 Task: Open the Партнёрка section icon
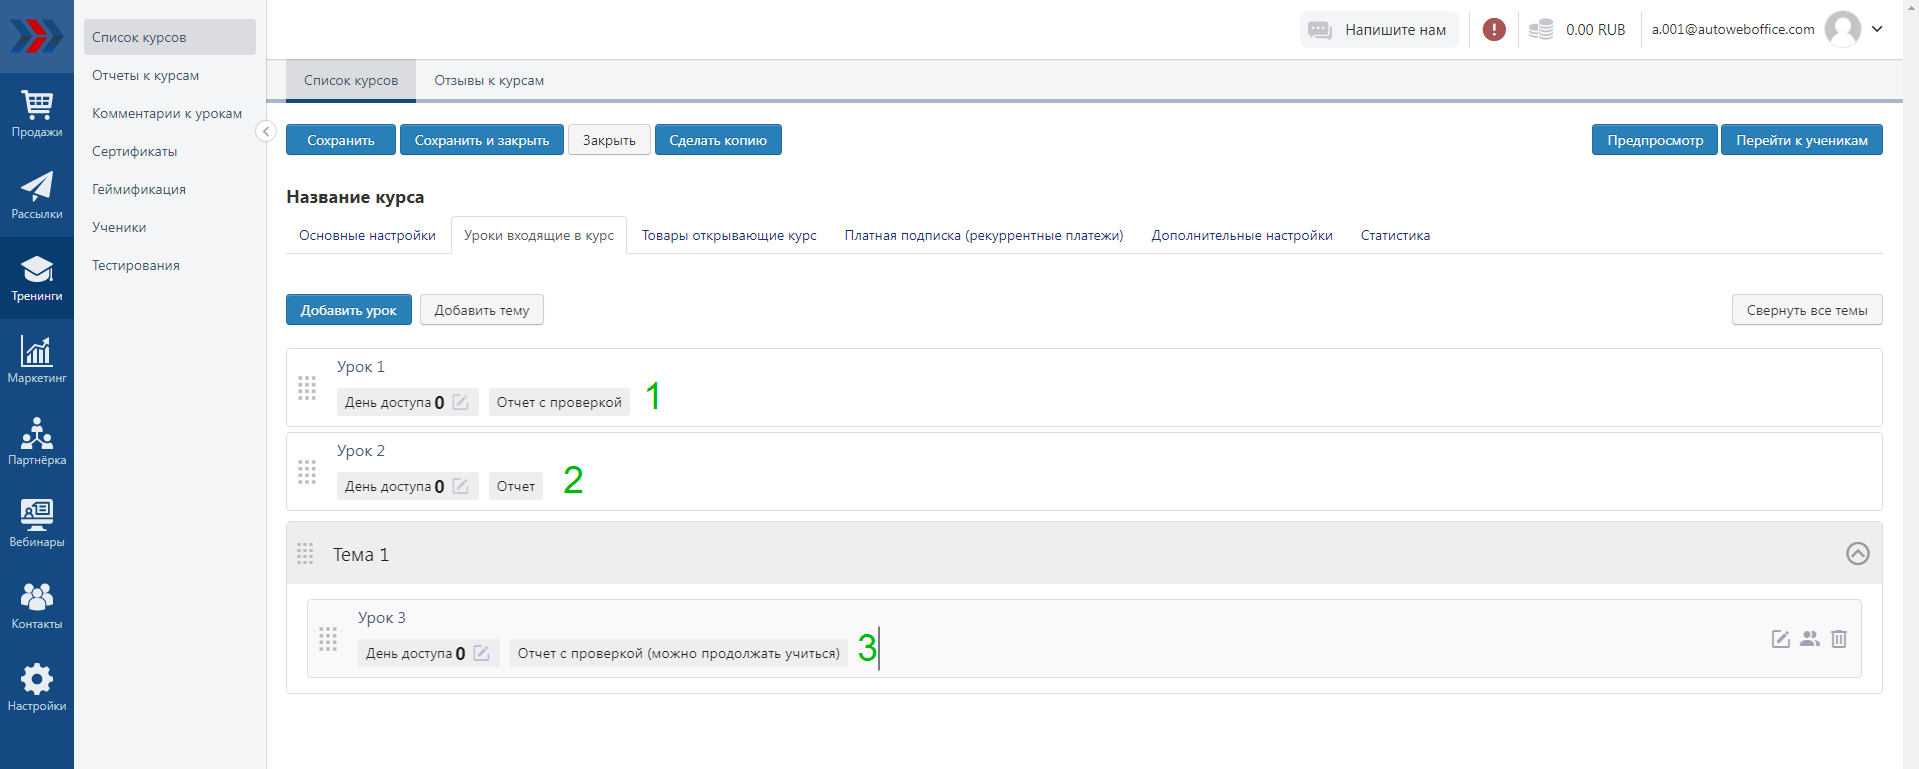pos(37,442)
